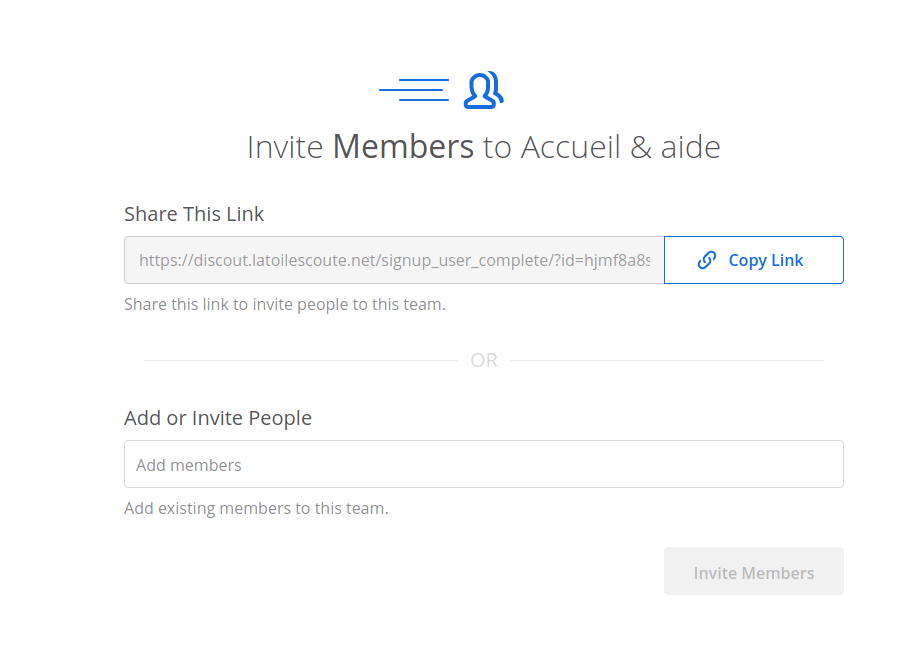Viewport: 913px width, 645px height.
Task: Click the Accueil & aide team name
Action: [619, 147]
